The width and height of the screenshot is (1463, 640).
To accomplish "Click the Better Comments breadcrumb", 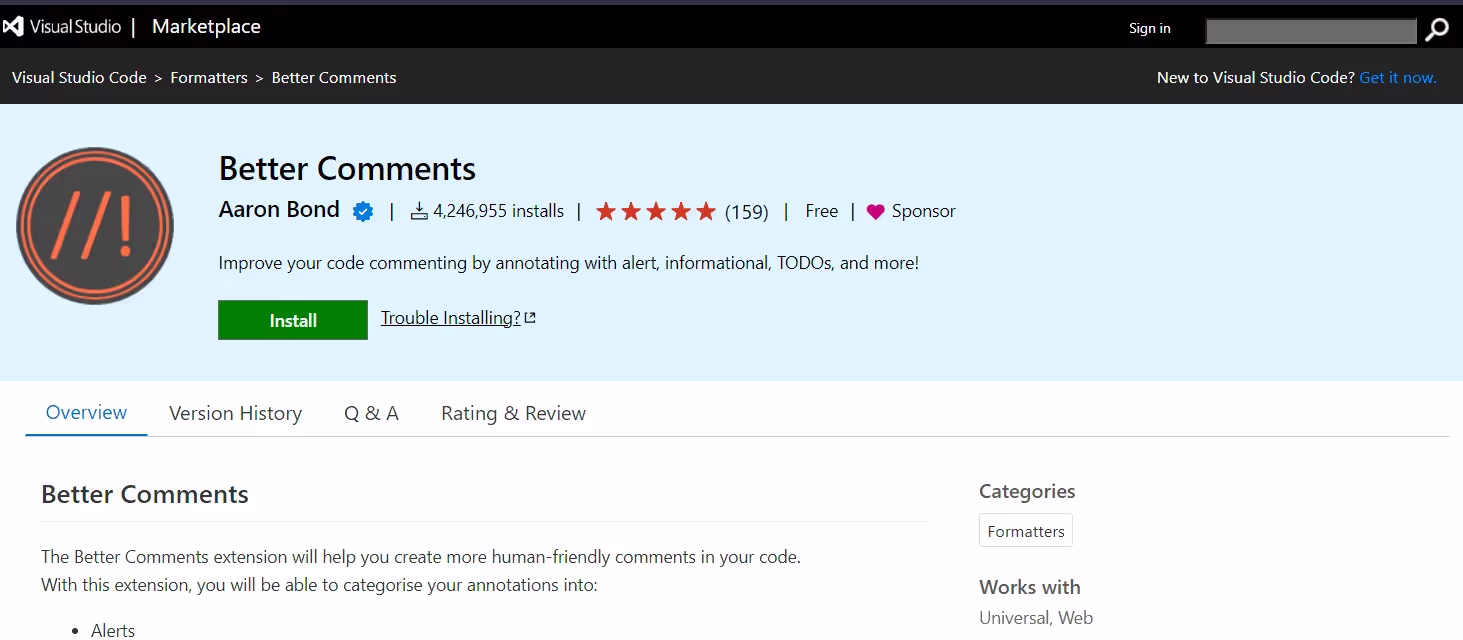I will point(334,77).
